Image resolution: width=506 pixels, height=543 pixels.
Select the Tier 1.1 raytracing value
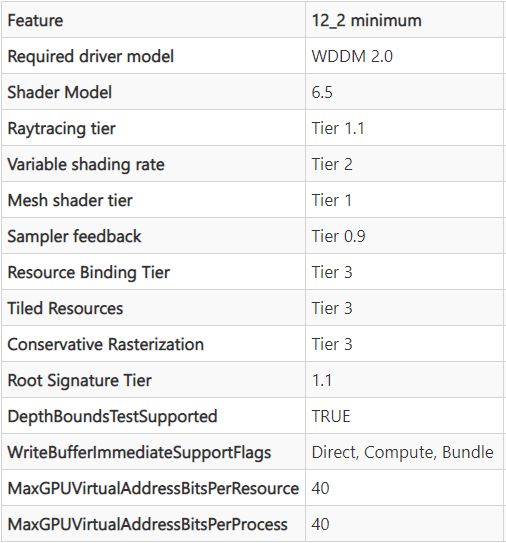(x=338, y=128)
